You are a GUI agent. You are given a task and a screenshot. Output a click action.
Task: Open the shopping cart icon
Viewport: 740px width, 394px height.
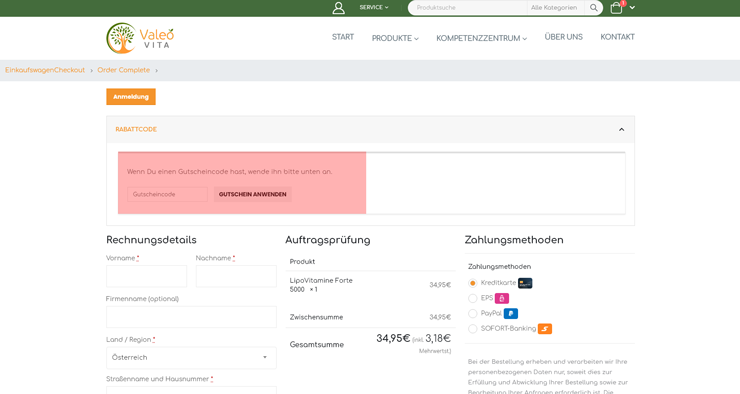point(616,8)
